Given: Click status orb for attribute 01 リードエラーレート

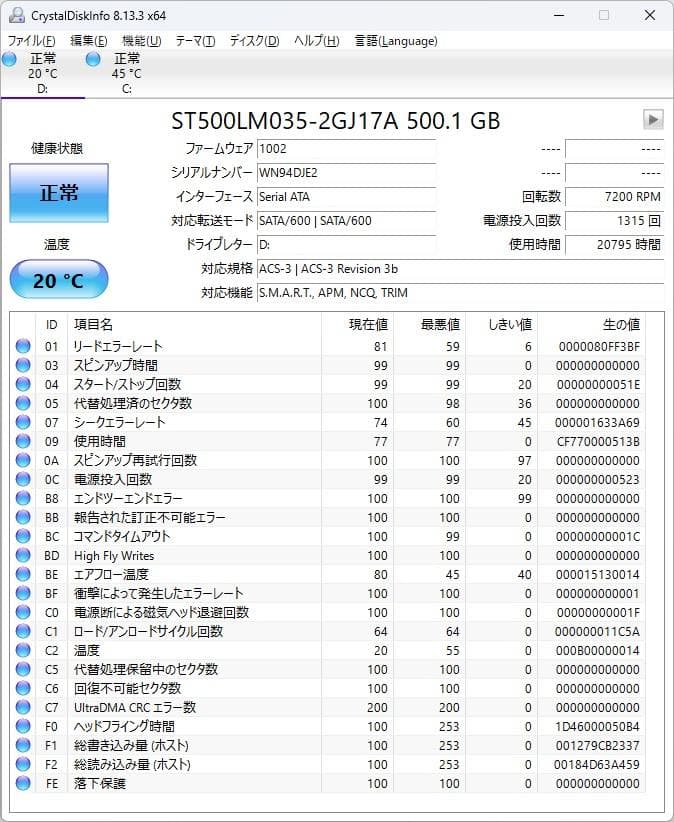Looking at the screenshot, I should click(x=23, y=346).
